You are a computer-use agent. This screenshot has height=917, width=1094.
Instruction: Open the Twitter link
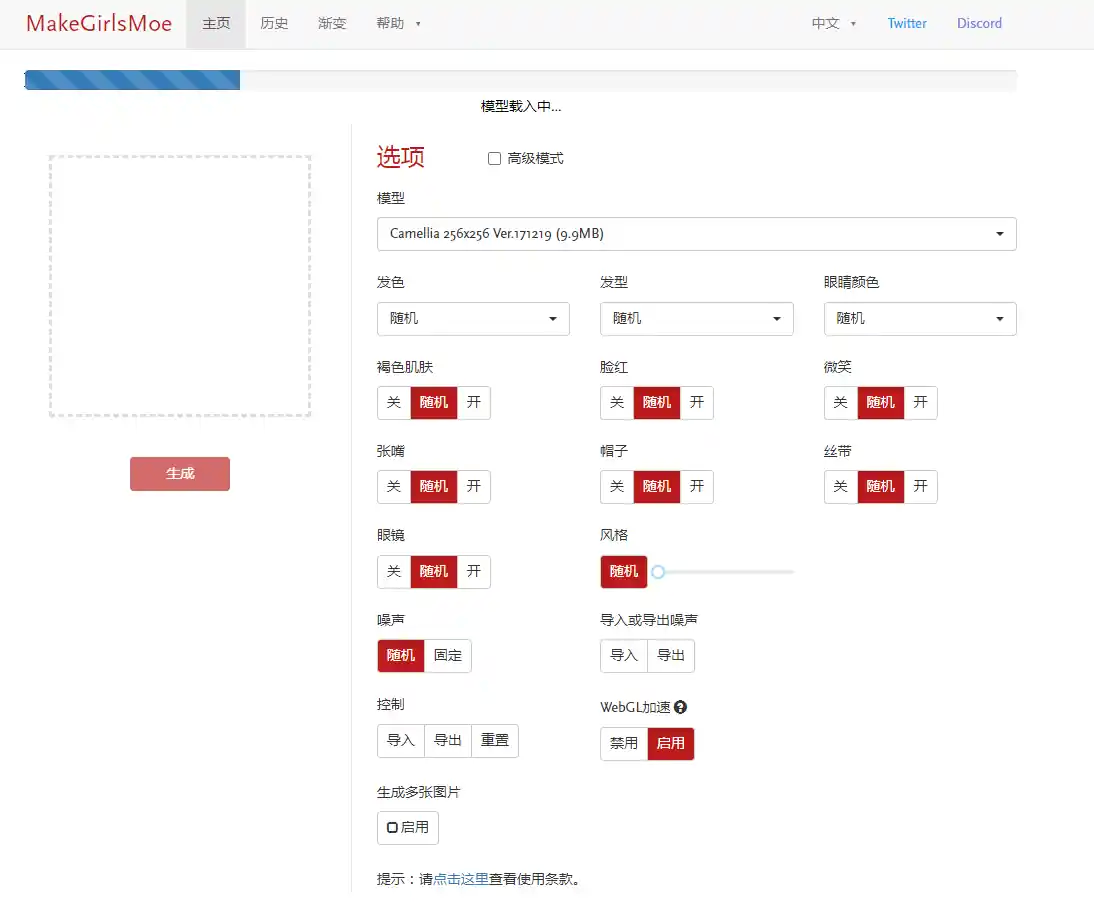click(907, 23)
